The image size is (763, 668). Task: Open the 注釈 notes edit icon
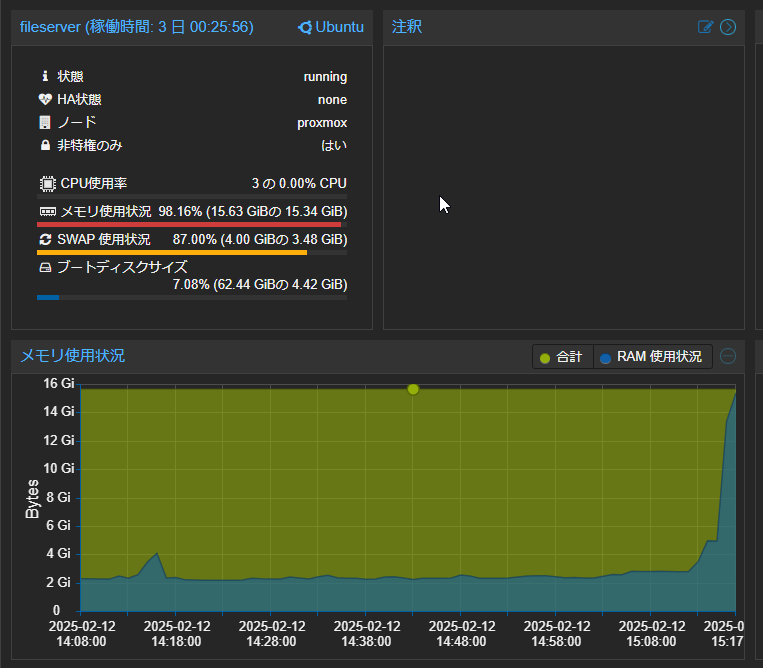tap(706, 27)
